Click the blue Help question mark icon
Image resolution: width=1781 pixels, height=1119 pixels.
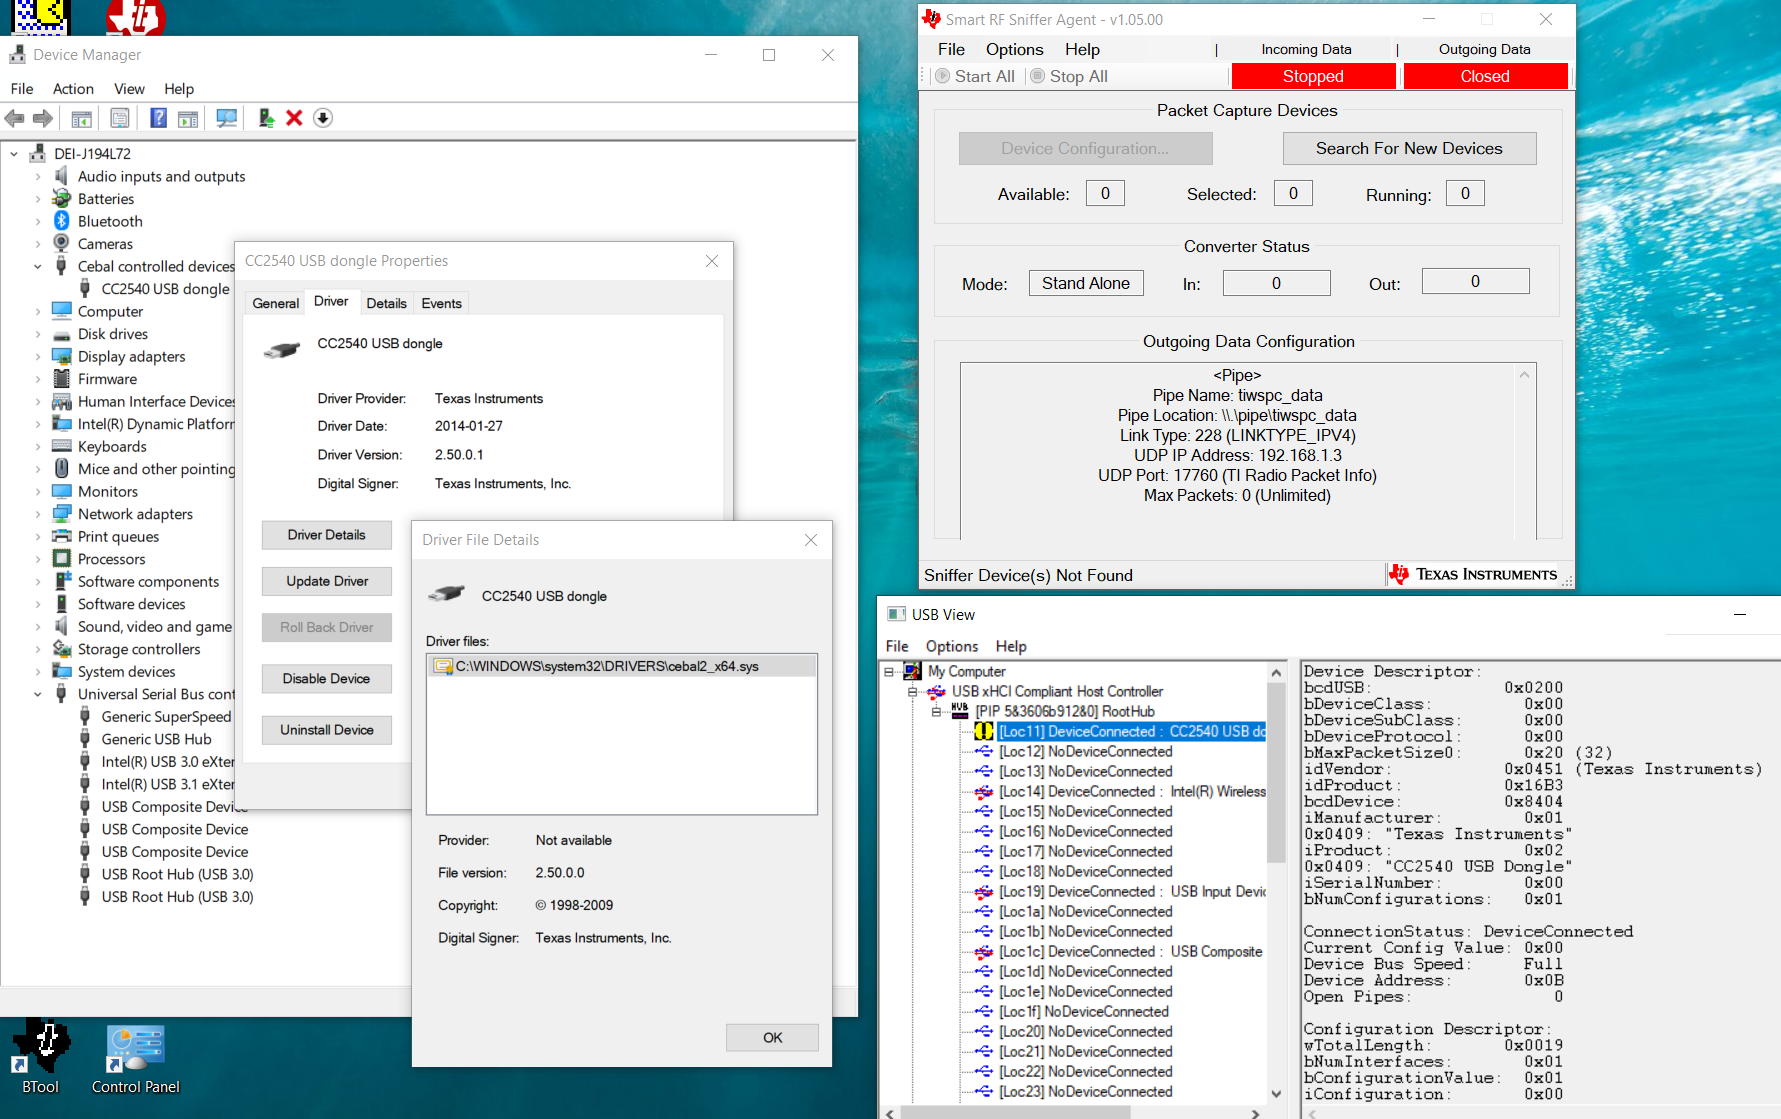[x=158, y=118]
